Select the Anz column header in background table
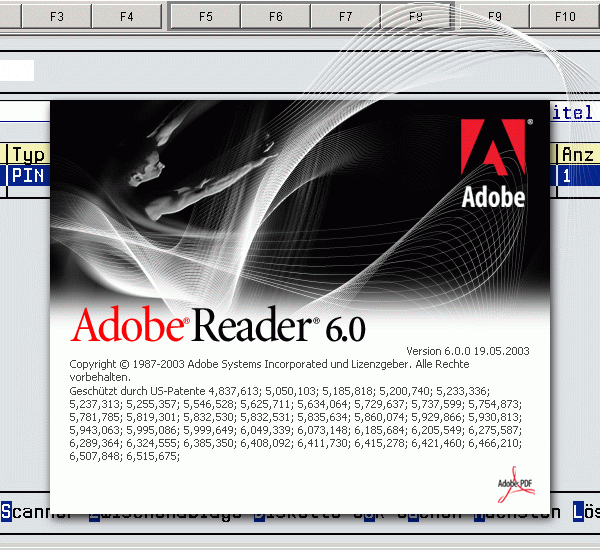This screenshot has width=600, height=550. (578, 154)
